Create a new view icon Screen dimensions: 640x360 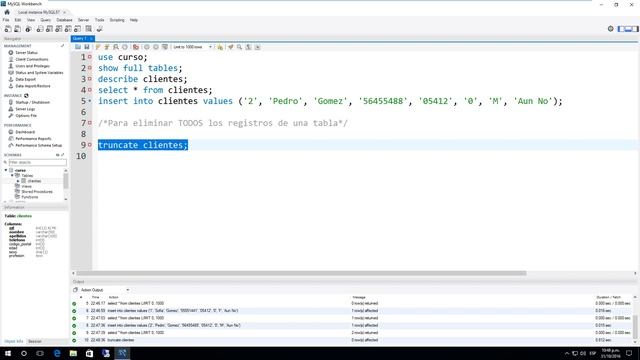pyautogui.click(x=59, y=29)
